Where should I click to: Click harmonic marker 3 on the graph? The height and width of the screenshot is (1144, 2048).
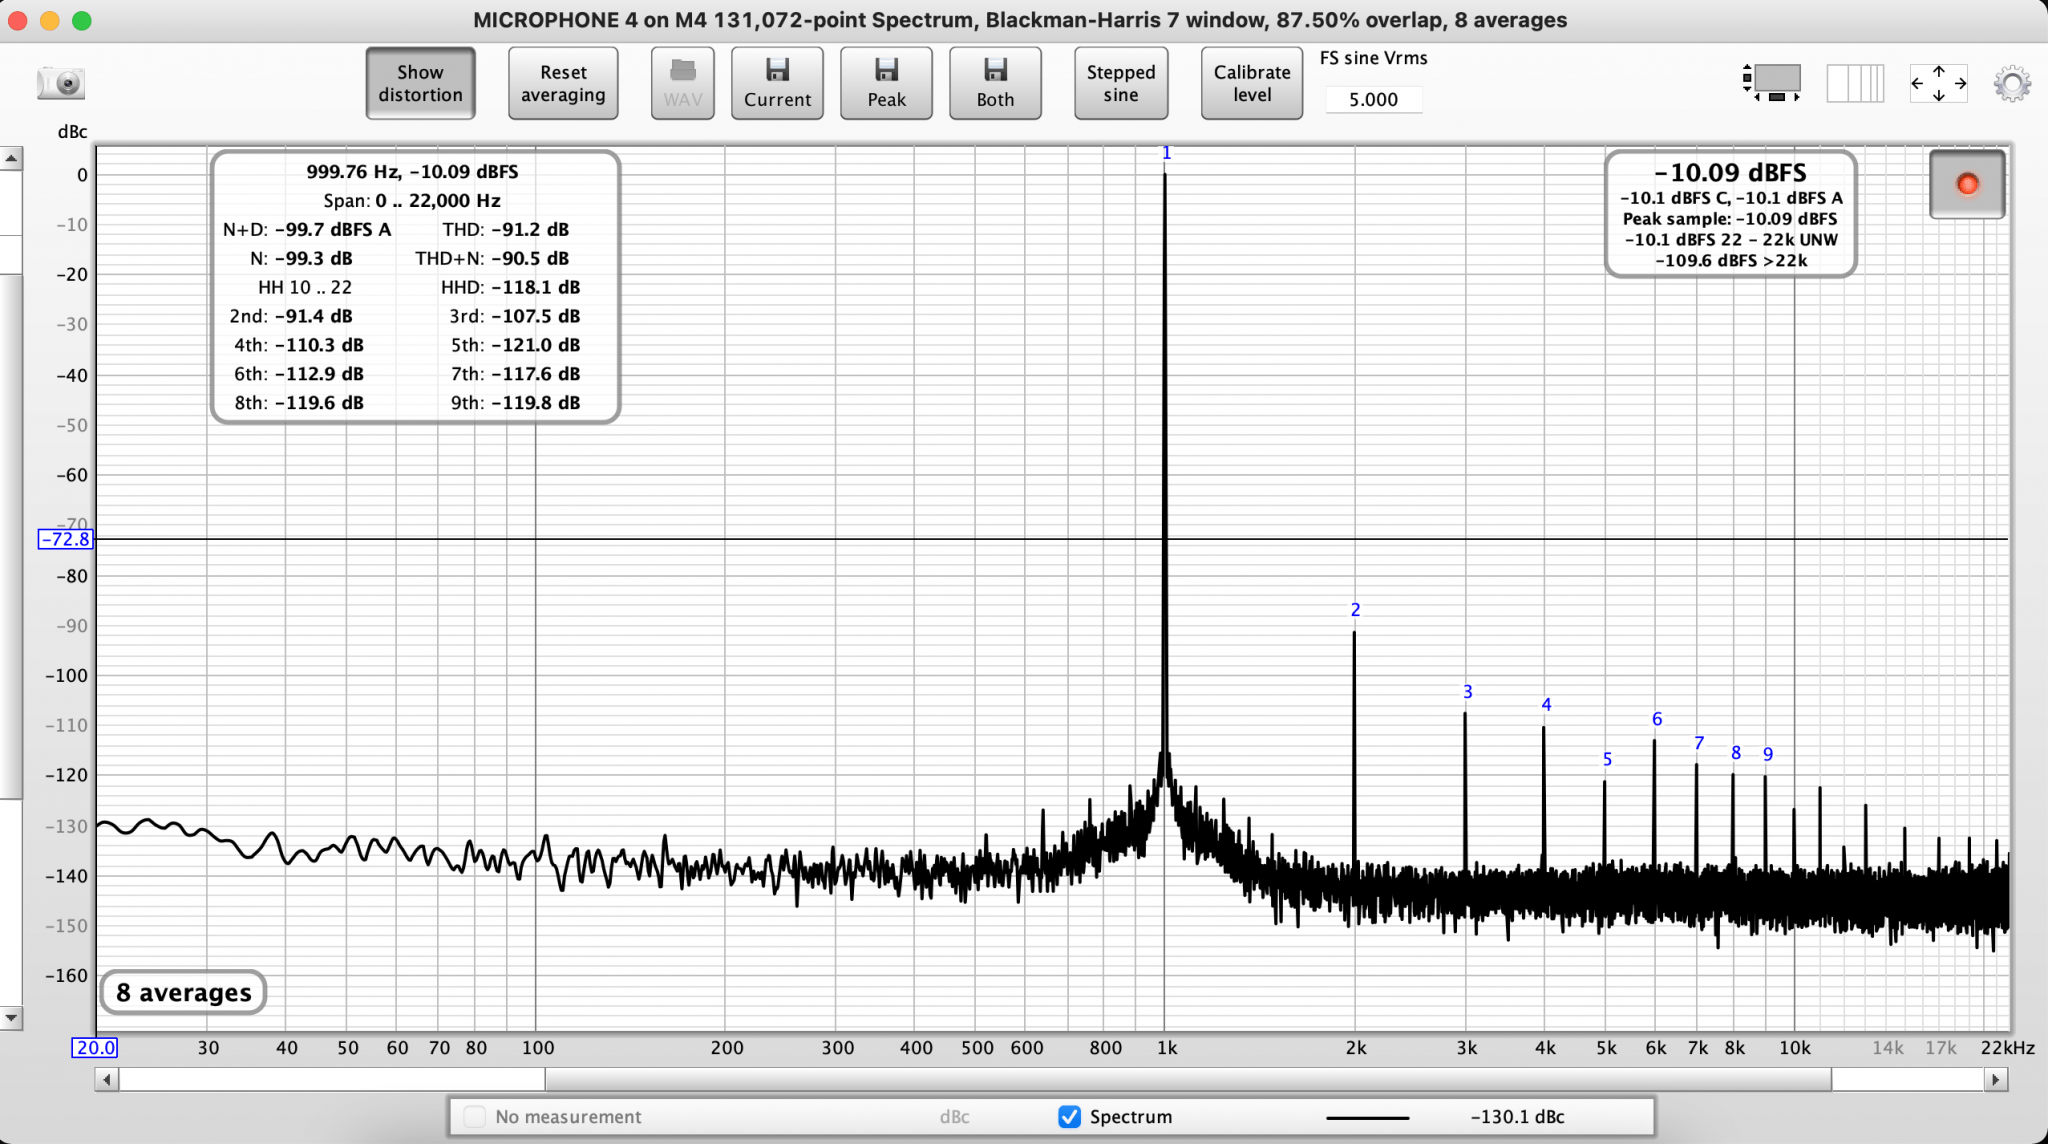pyautogui.click(x=1467, y=691)
